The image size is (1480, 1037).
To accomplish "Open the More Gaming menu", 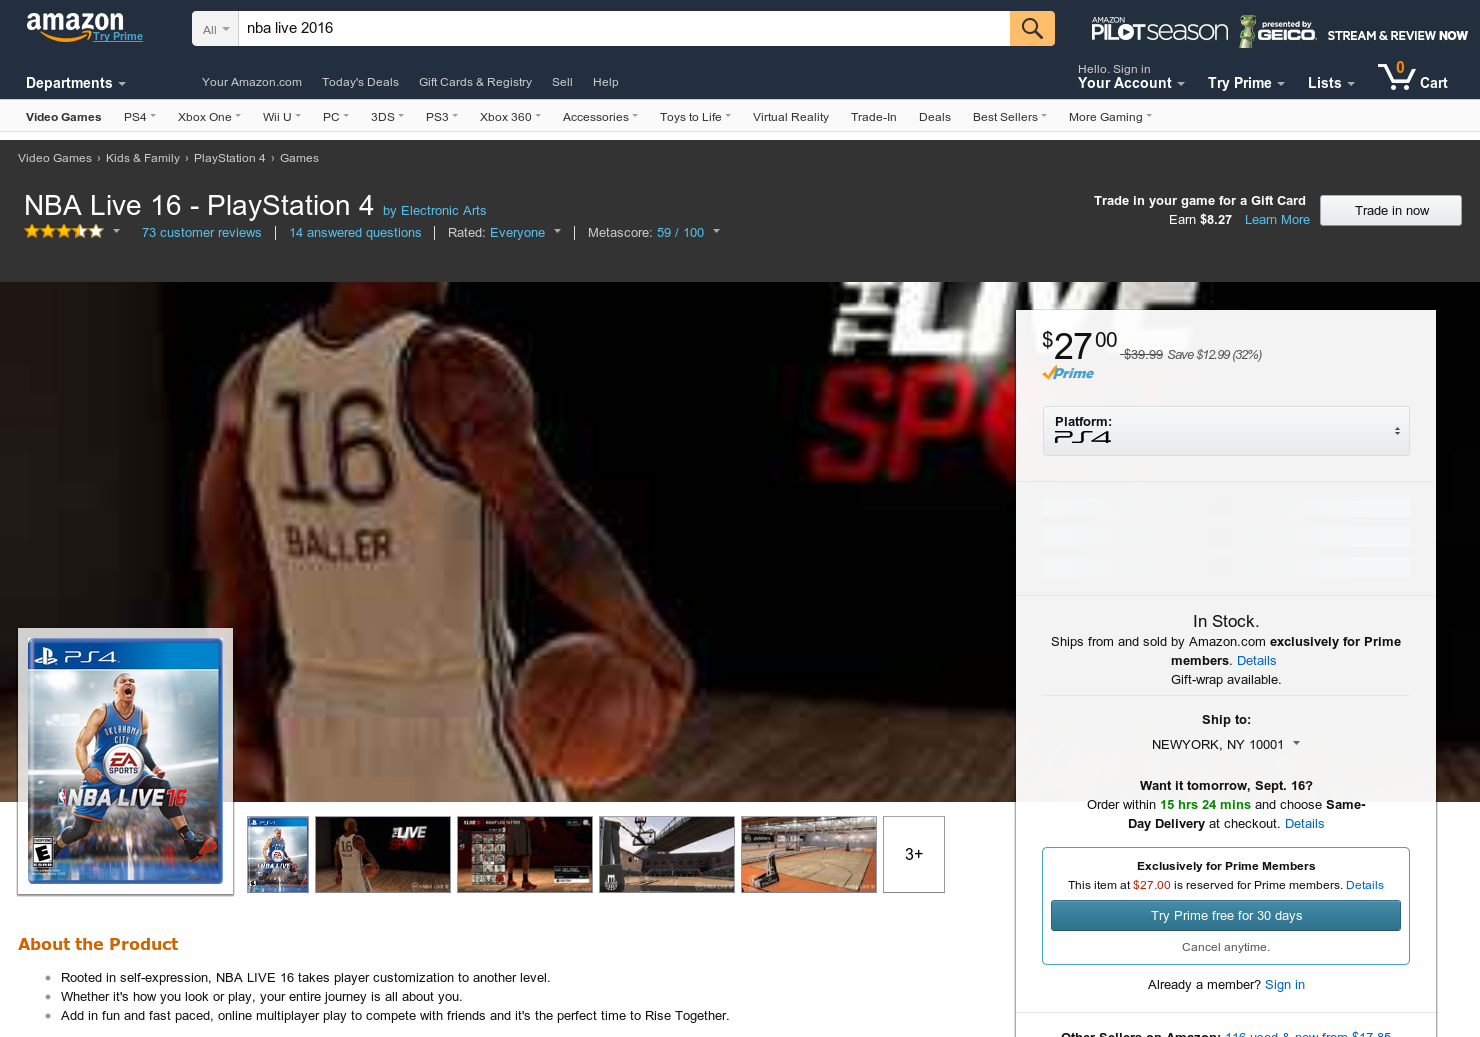I will [1110, 117].
